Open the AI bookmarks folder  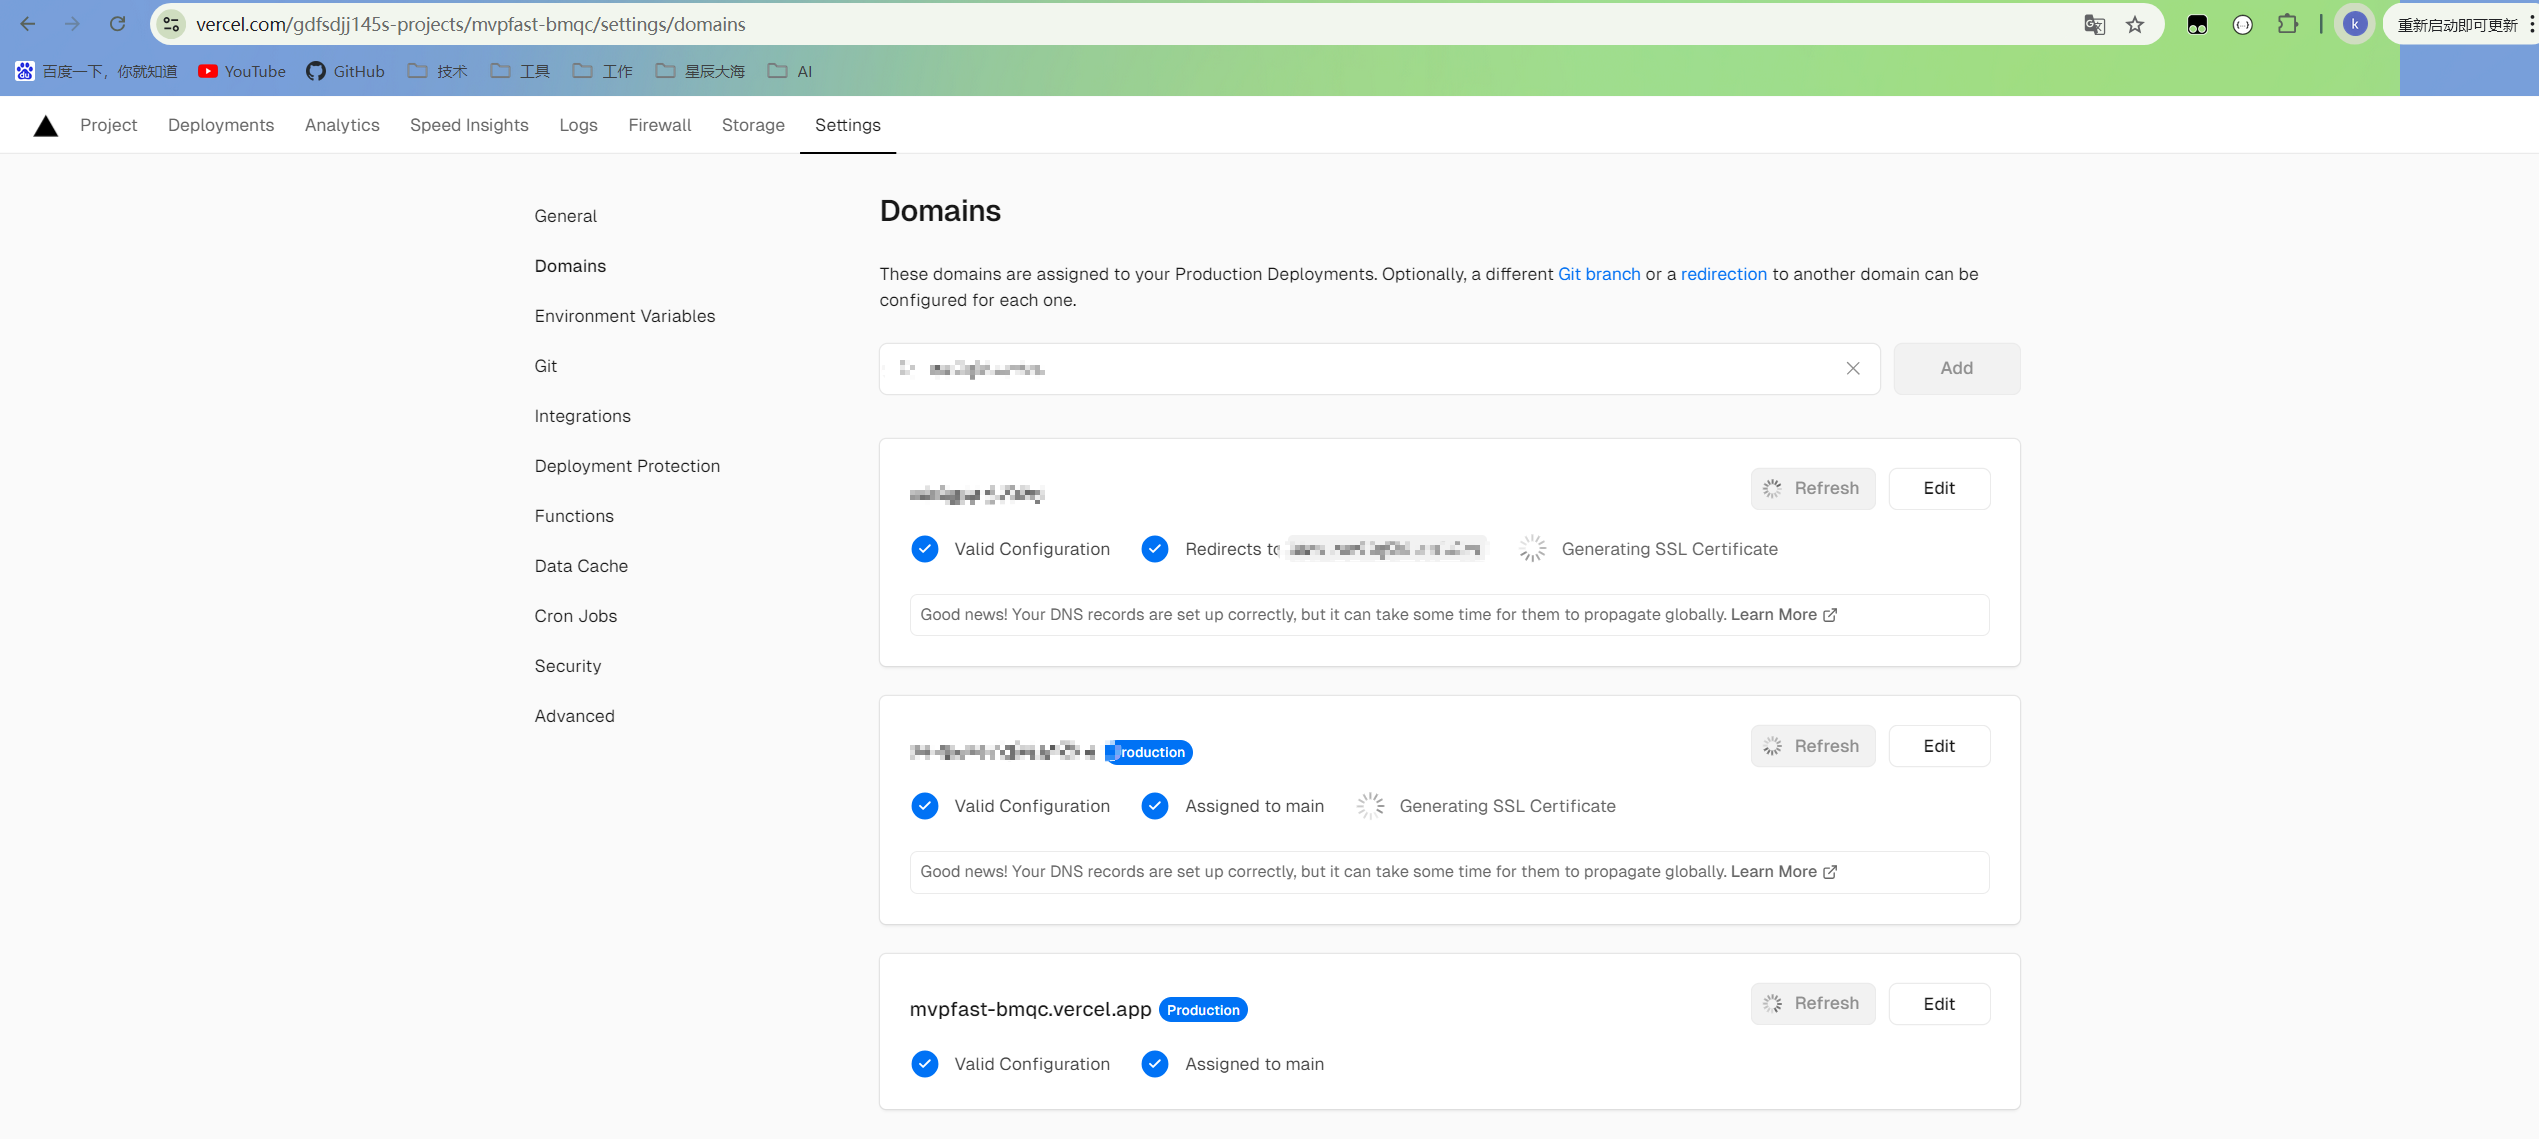click(x=790, y=71)
